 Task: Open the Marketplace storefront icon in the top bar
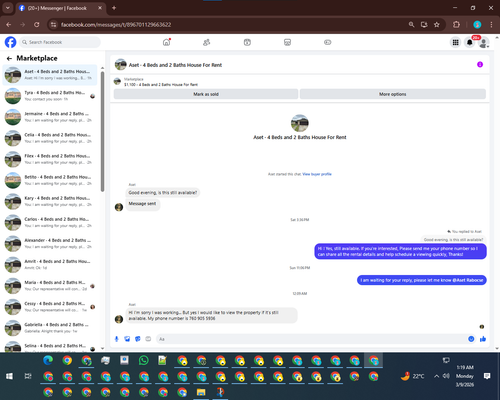point(287,42)
